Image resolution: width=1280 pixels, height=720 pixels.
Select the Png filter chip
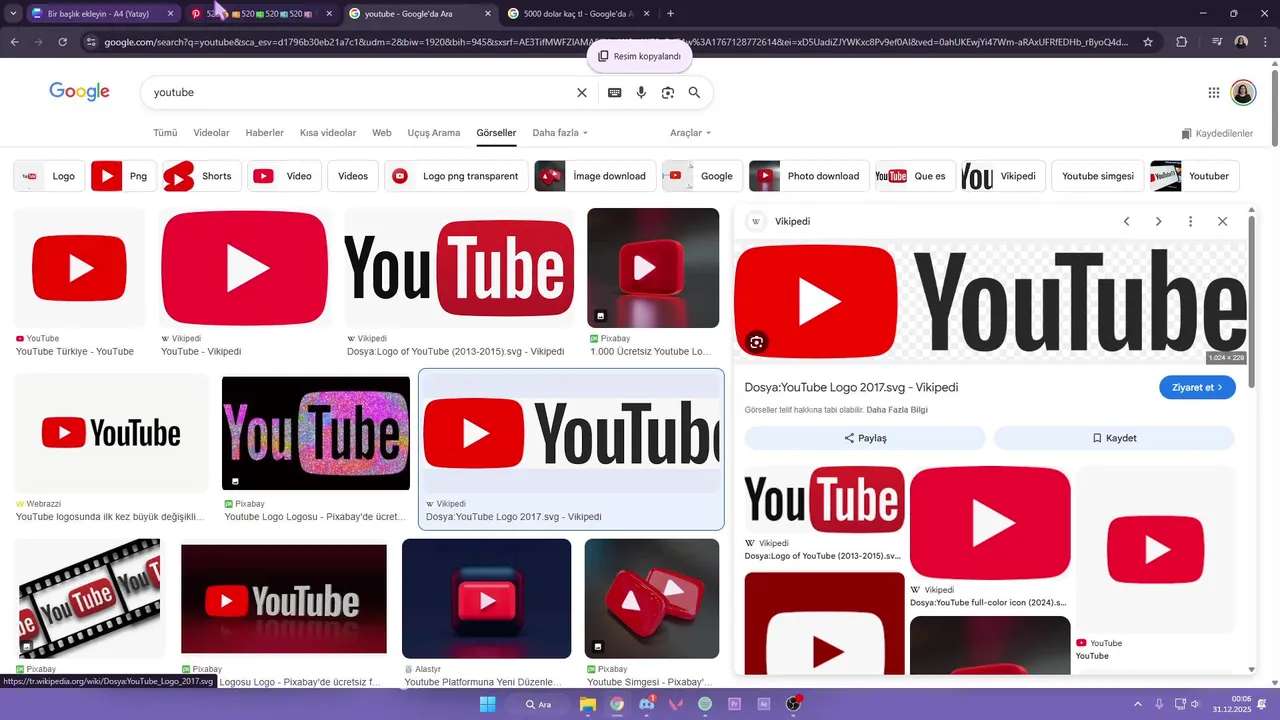(x=124, y=176)
